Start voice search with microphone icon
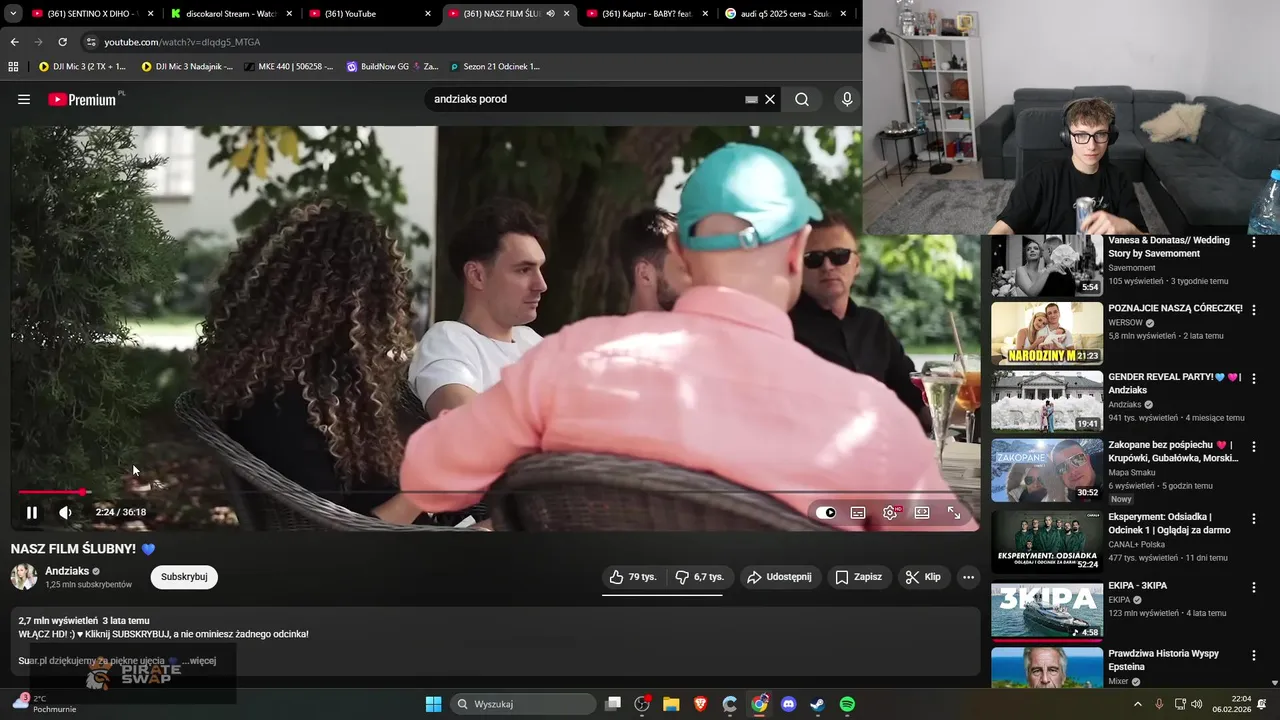Screen dimensions: 1280x720 [x=847, y=99]
